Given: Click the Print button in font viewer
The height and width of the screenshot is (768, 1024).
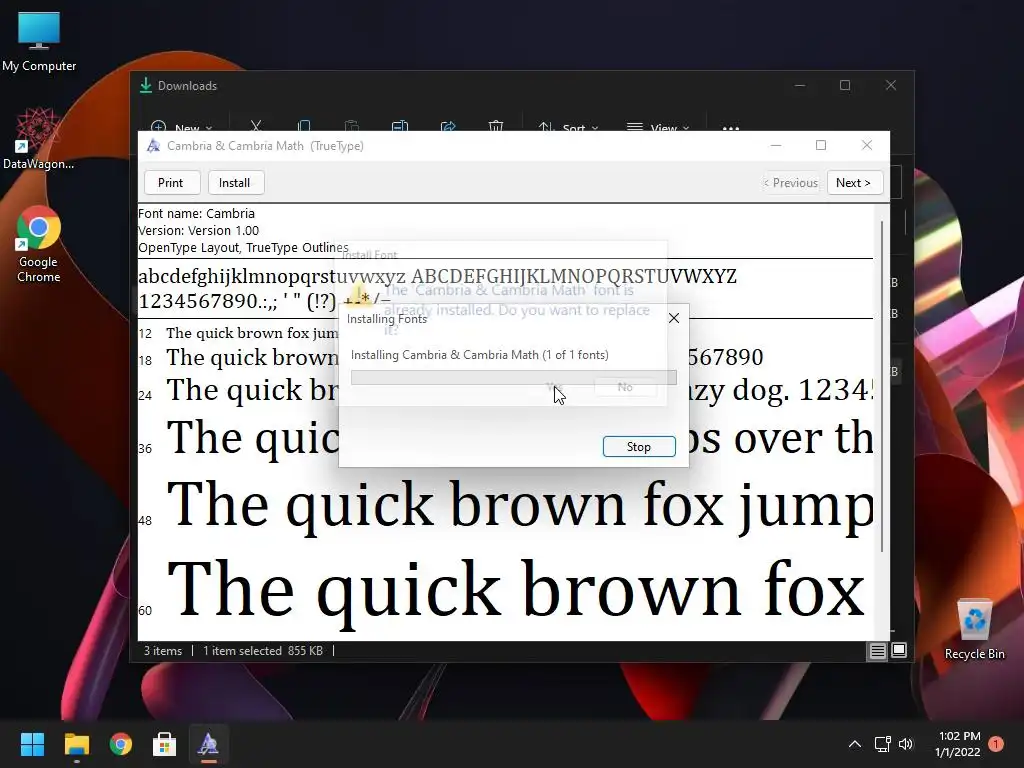Looking at the screenshot, I should click(171, 183).
